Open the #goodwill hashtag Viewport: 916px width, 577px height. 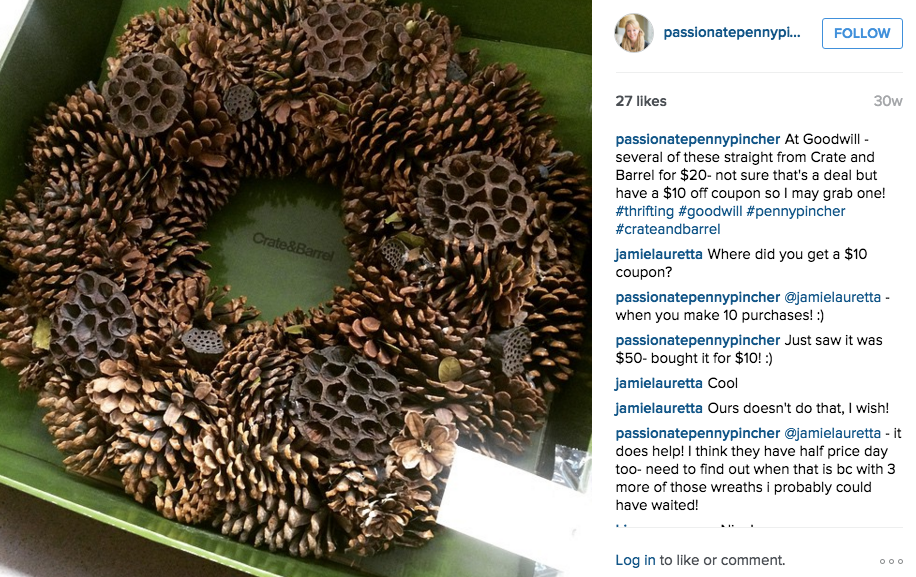click(x=710, y=211)
